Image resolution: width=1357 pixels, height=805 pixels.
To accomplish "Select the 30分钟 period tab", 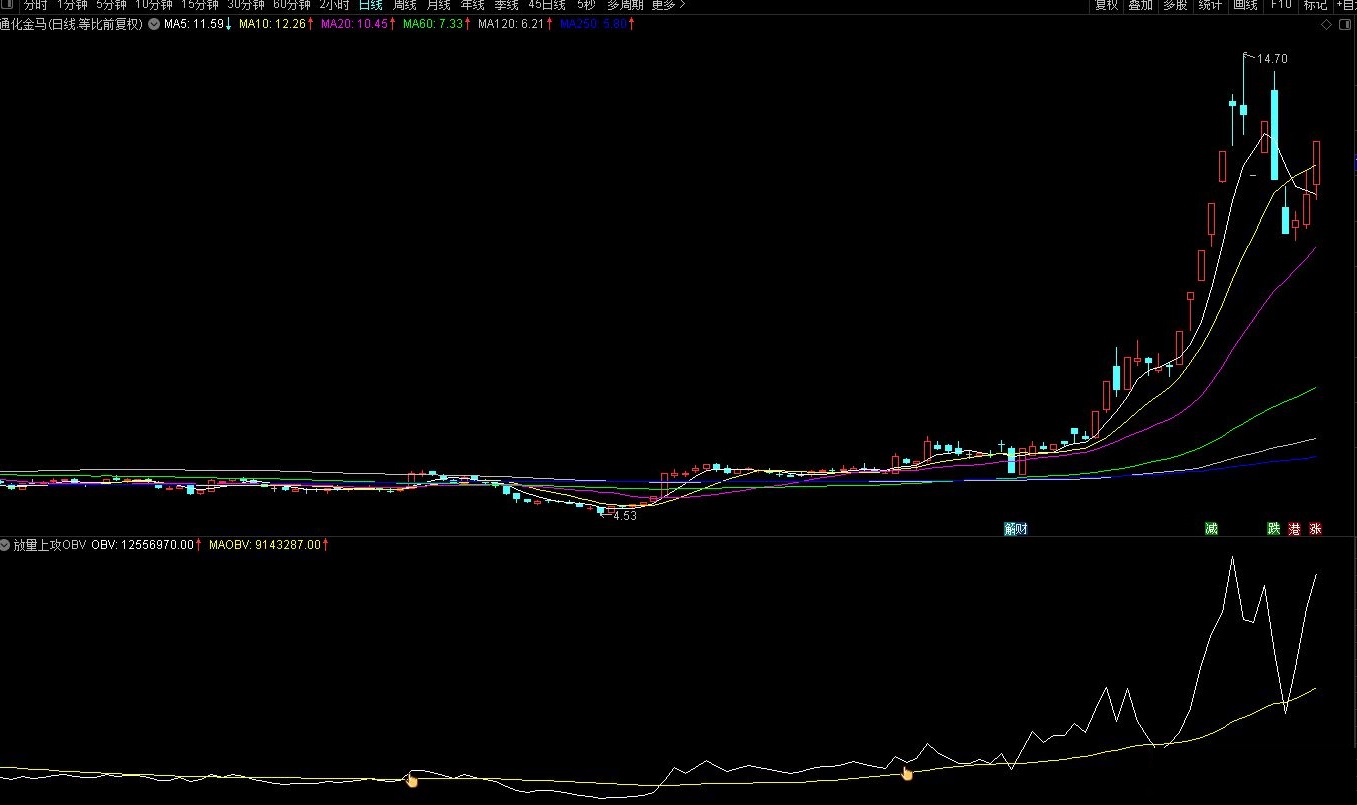I will coord(246,5).
